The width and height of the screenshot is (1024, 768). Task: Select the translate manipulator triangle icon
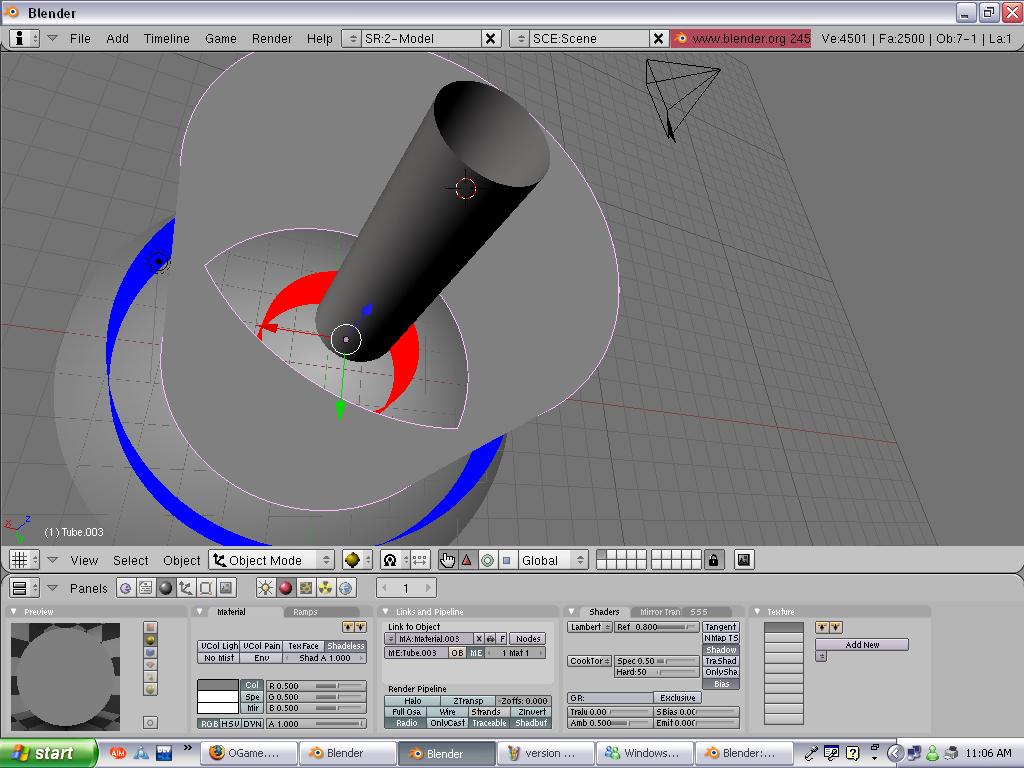pos(467,560)
